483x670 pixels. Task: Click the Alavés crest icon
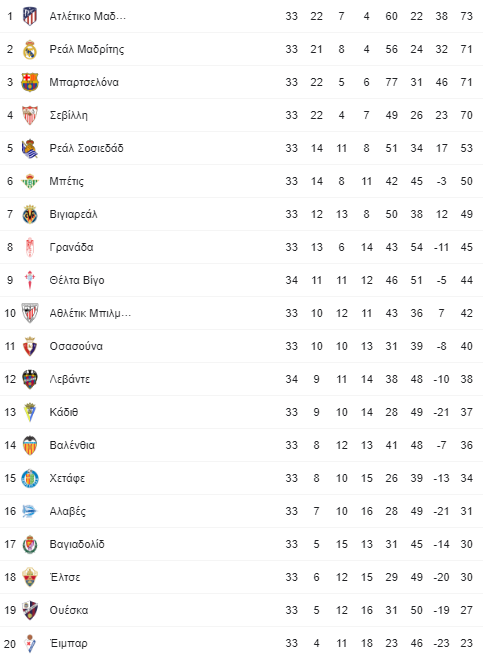tap(29, 511)
